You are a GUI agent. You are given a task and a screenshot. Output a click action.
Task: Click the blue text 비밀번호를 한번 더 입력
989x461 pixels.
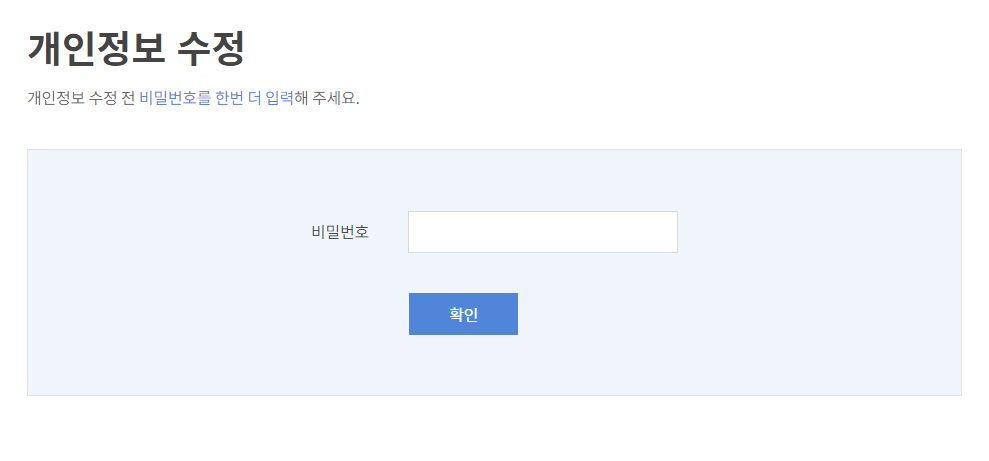click(216, 99)
